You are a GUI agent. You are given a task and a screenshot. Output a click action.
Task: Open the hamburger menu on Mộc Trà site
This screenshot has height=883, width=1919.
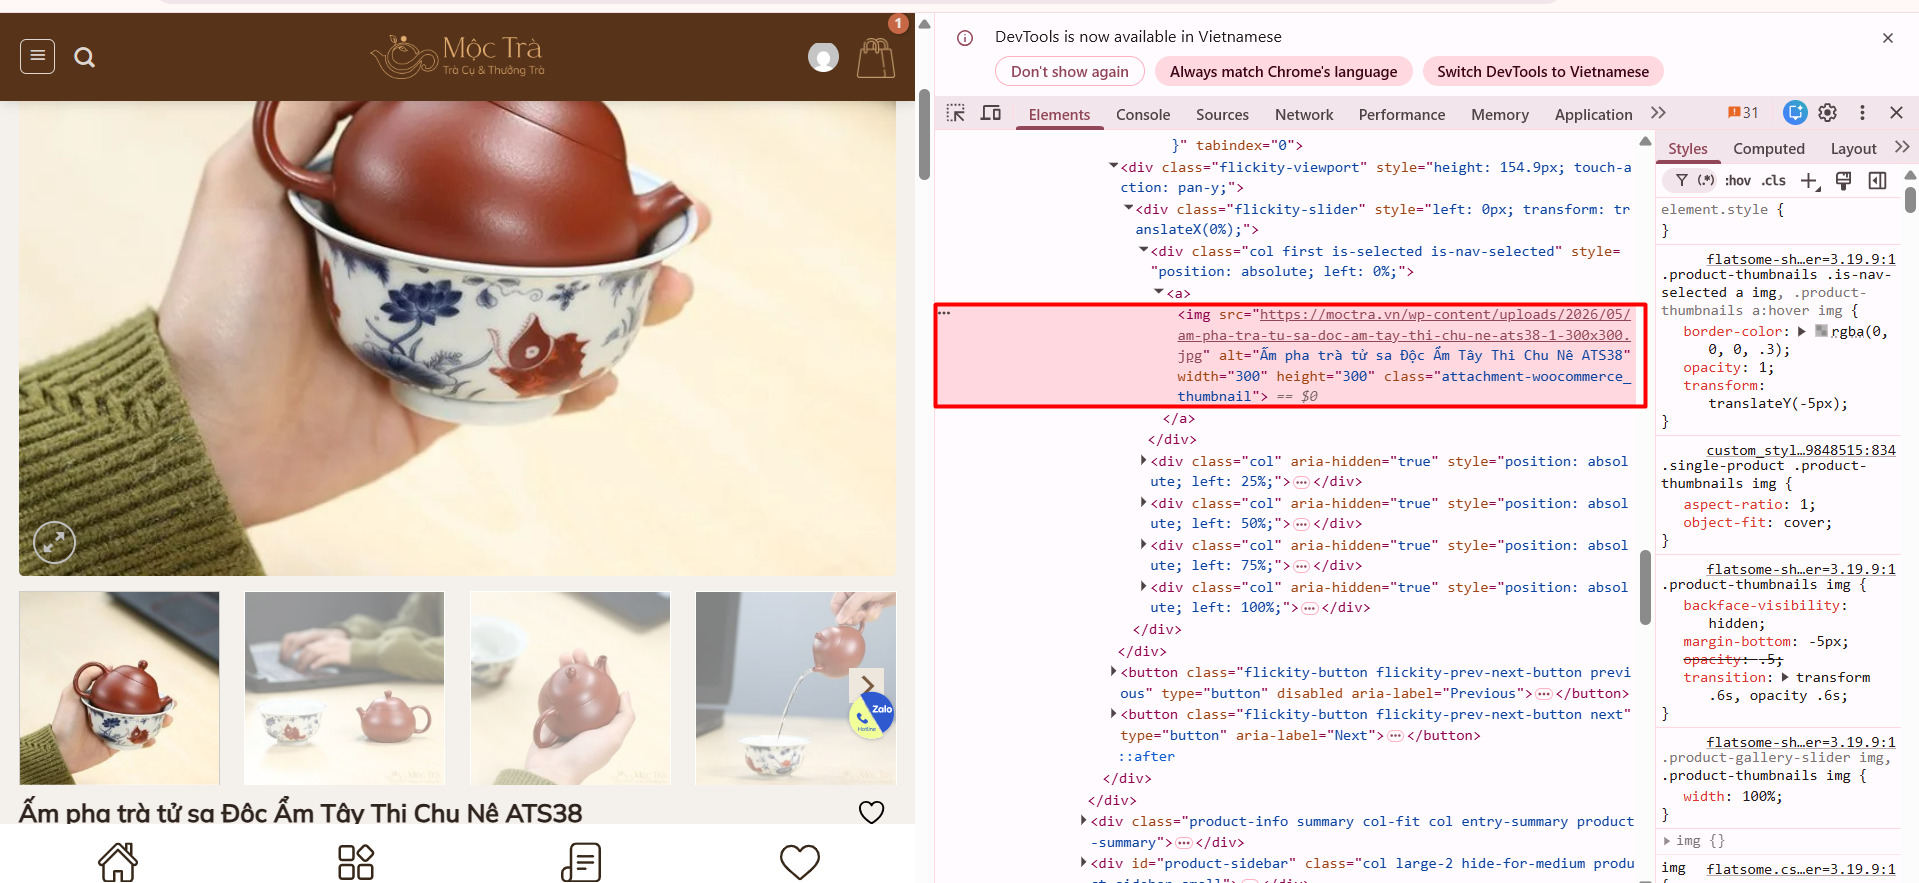pyautogui.click(x=37, y=56)
